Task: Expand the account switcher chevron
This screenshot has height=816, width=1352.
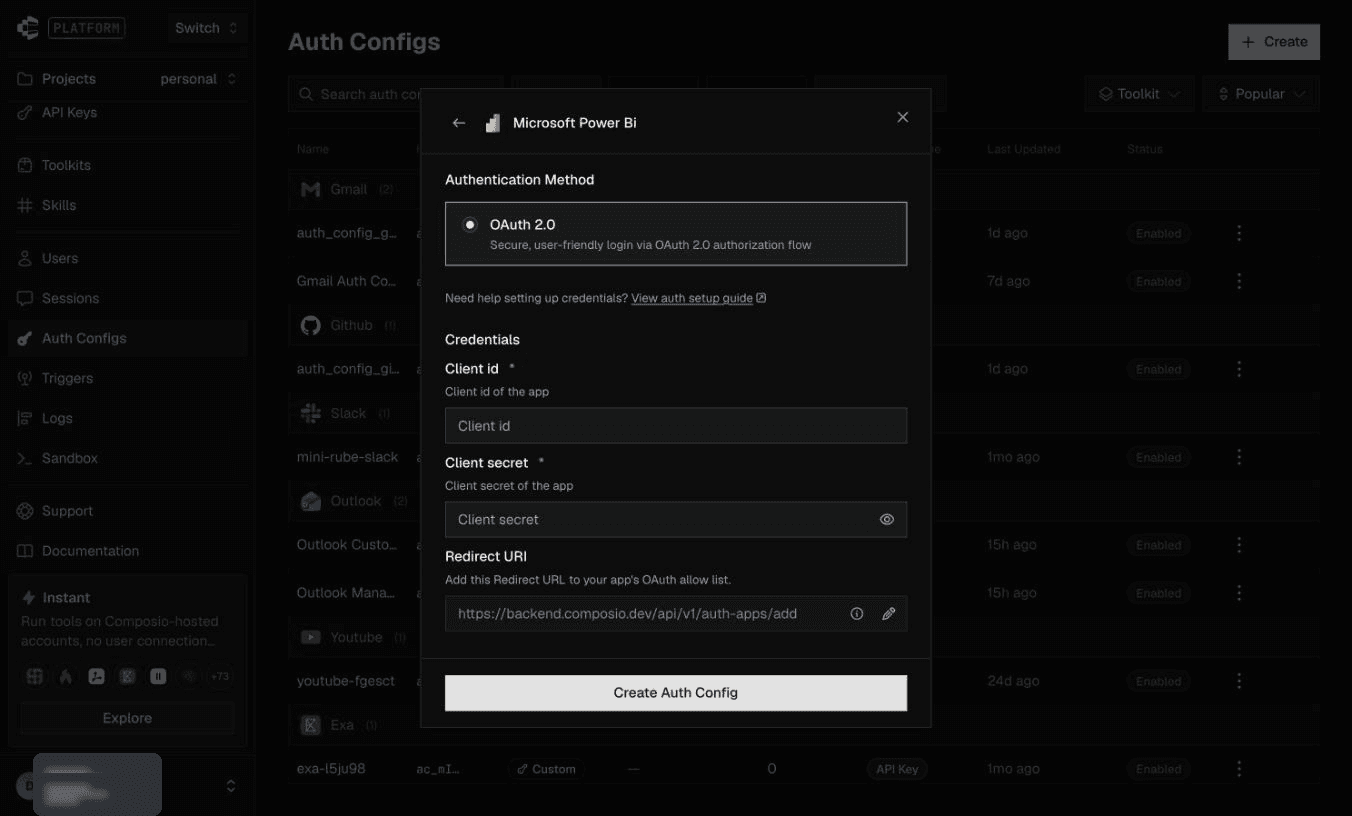Action: (231, 786)
